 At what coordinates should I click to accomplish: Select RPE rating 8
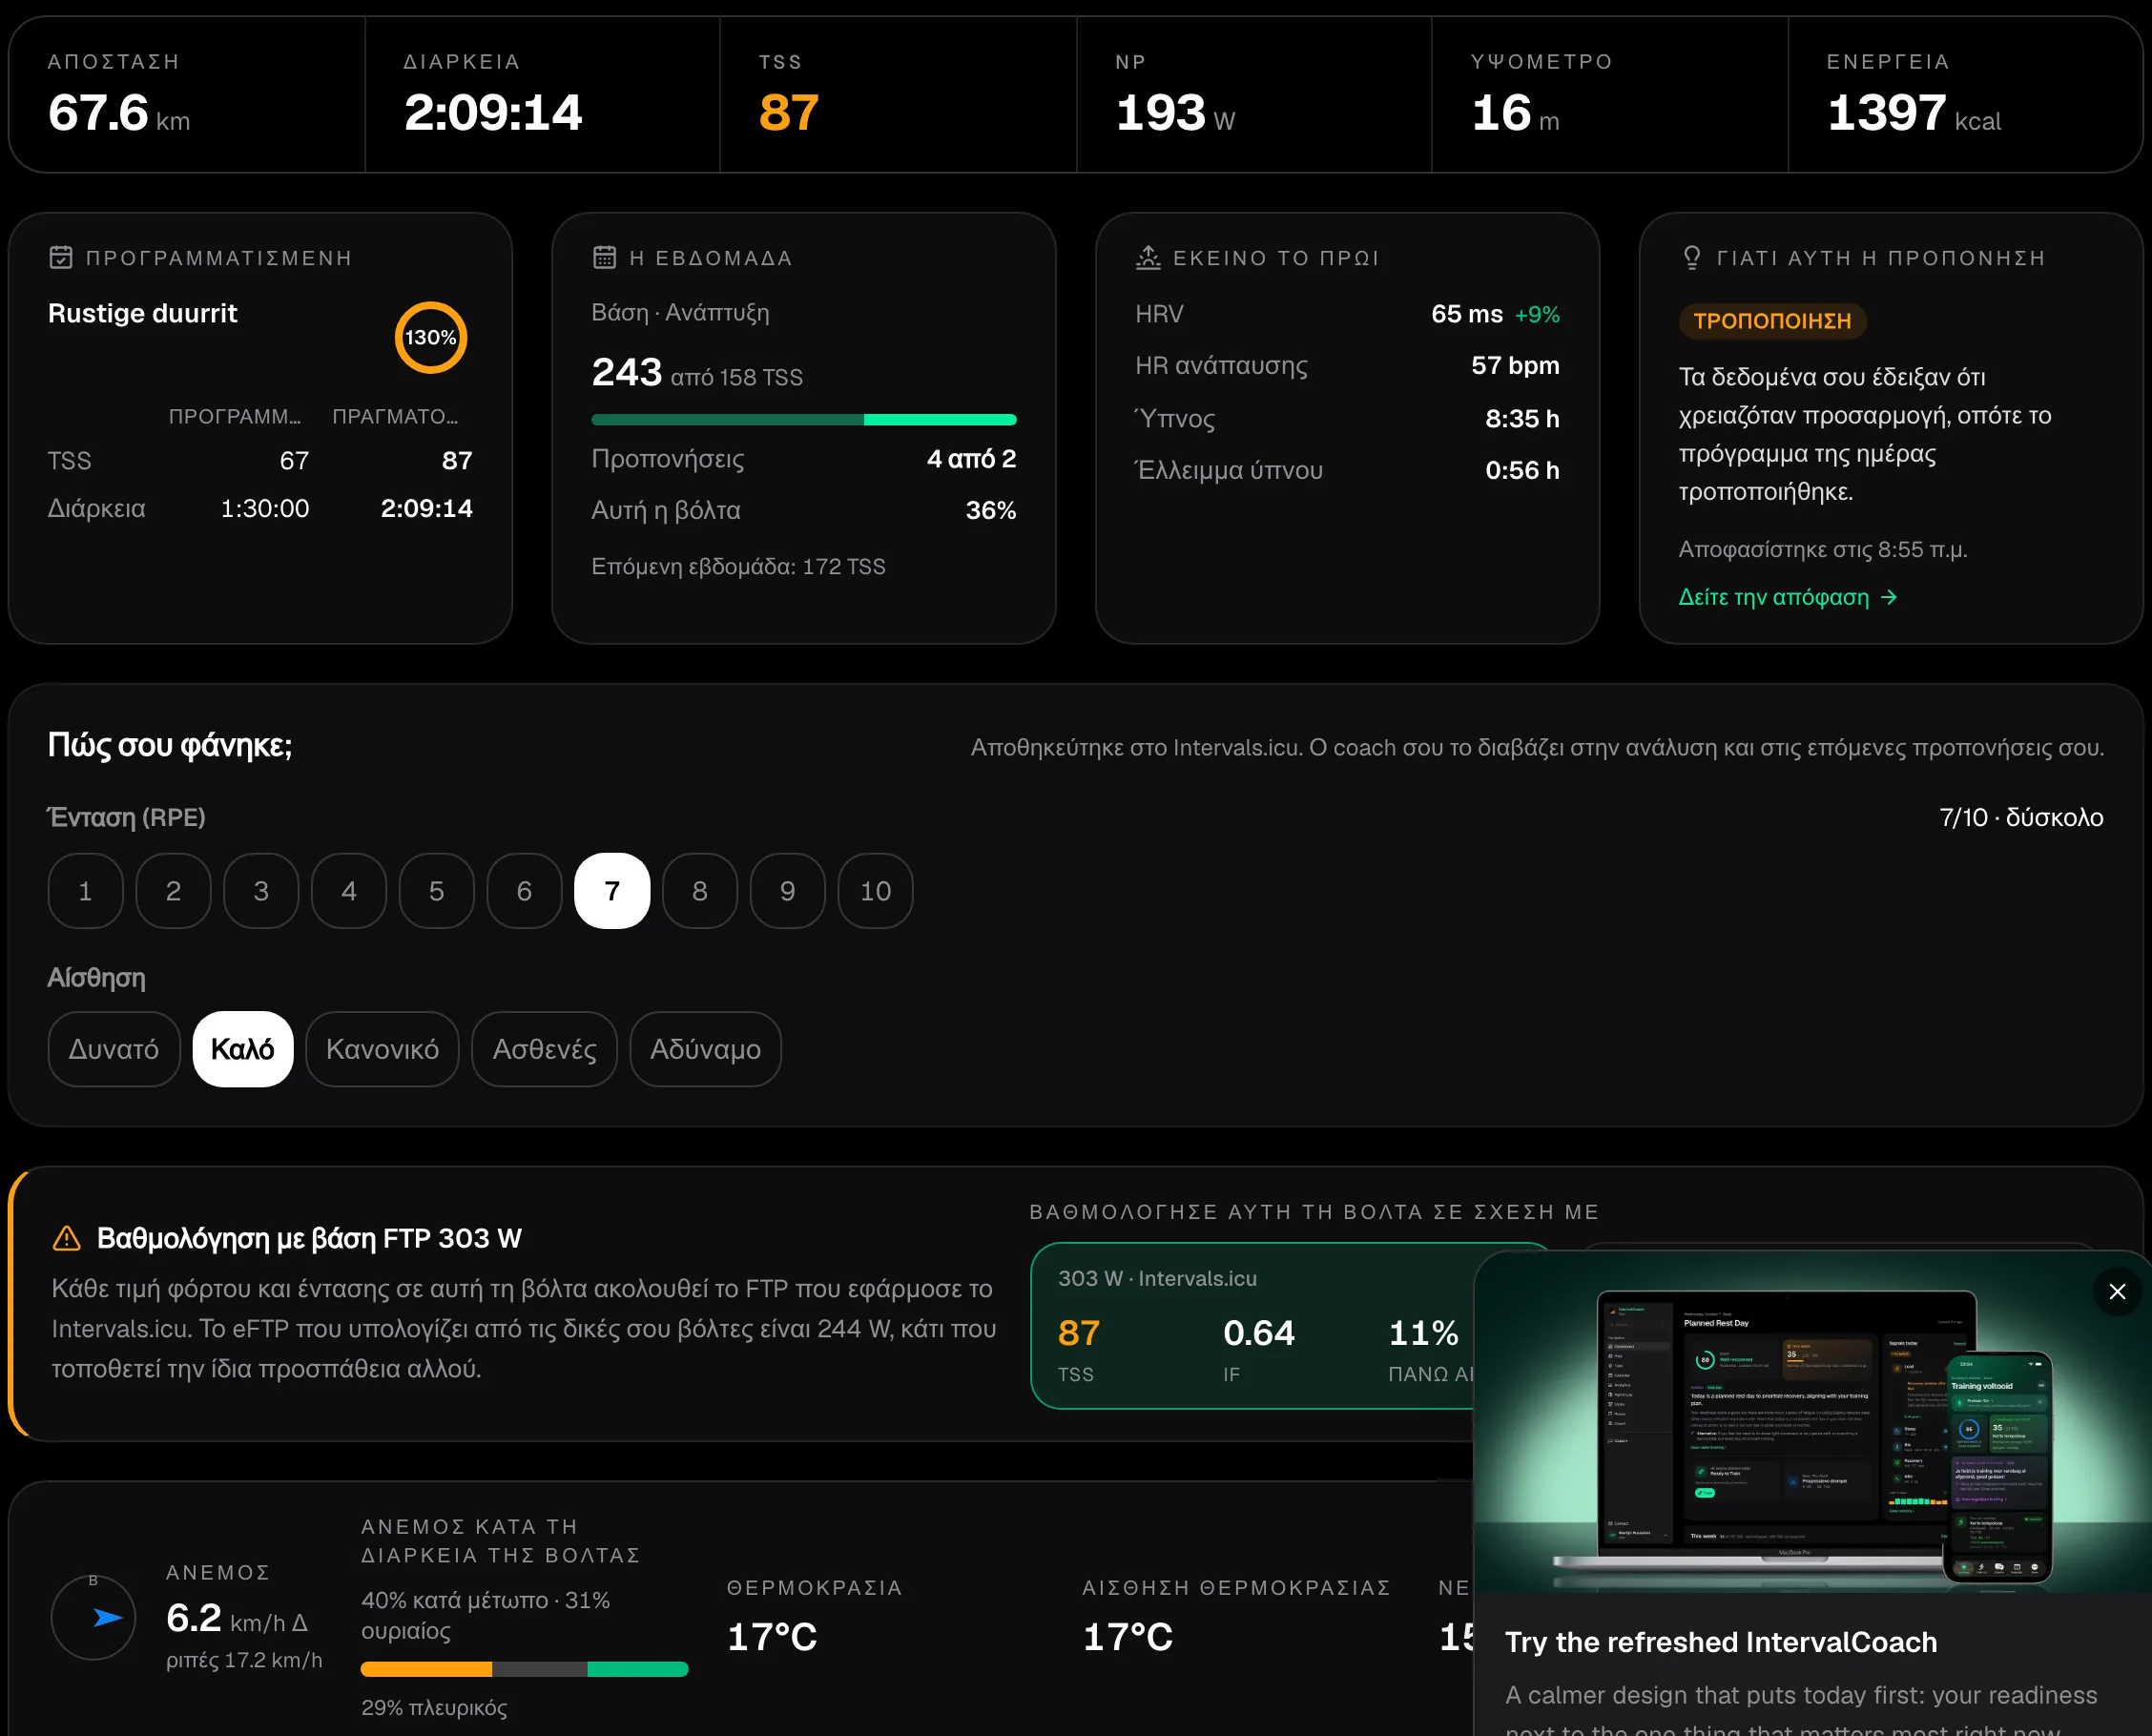coord(700,891)
